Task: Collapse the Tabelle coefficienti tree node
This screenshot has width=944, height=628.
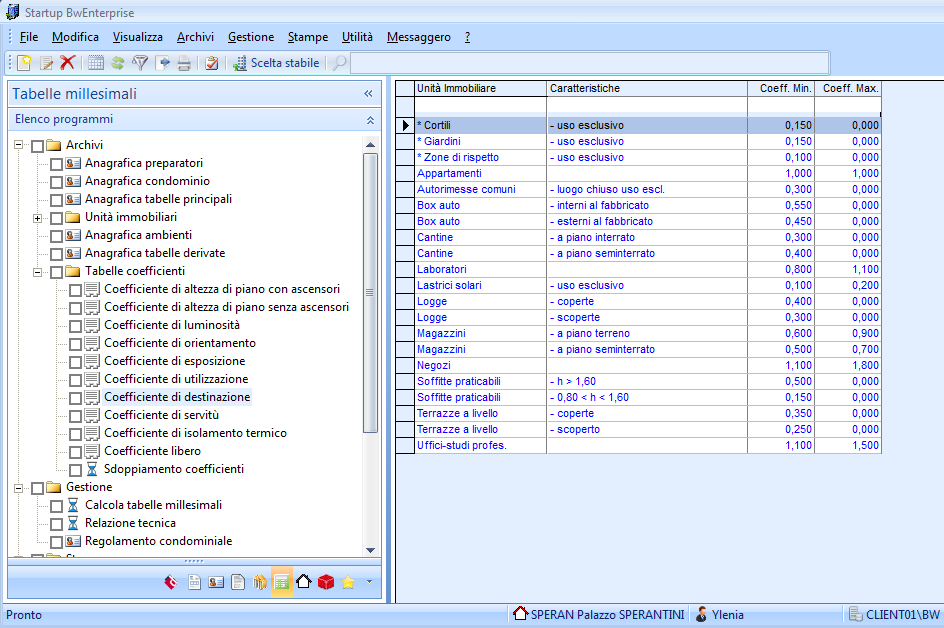Action: 38,272
